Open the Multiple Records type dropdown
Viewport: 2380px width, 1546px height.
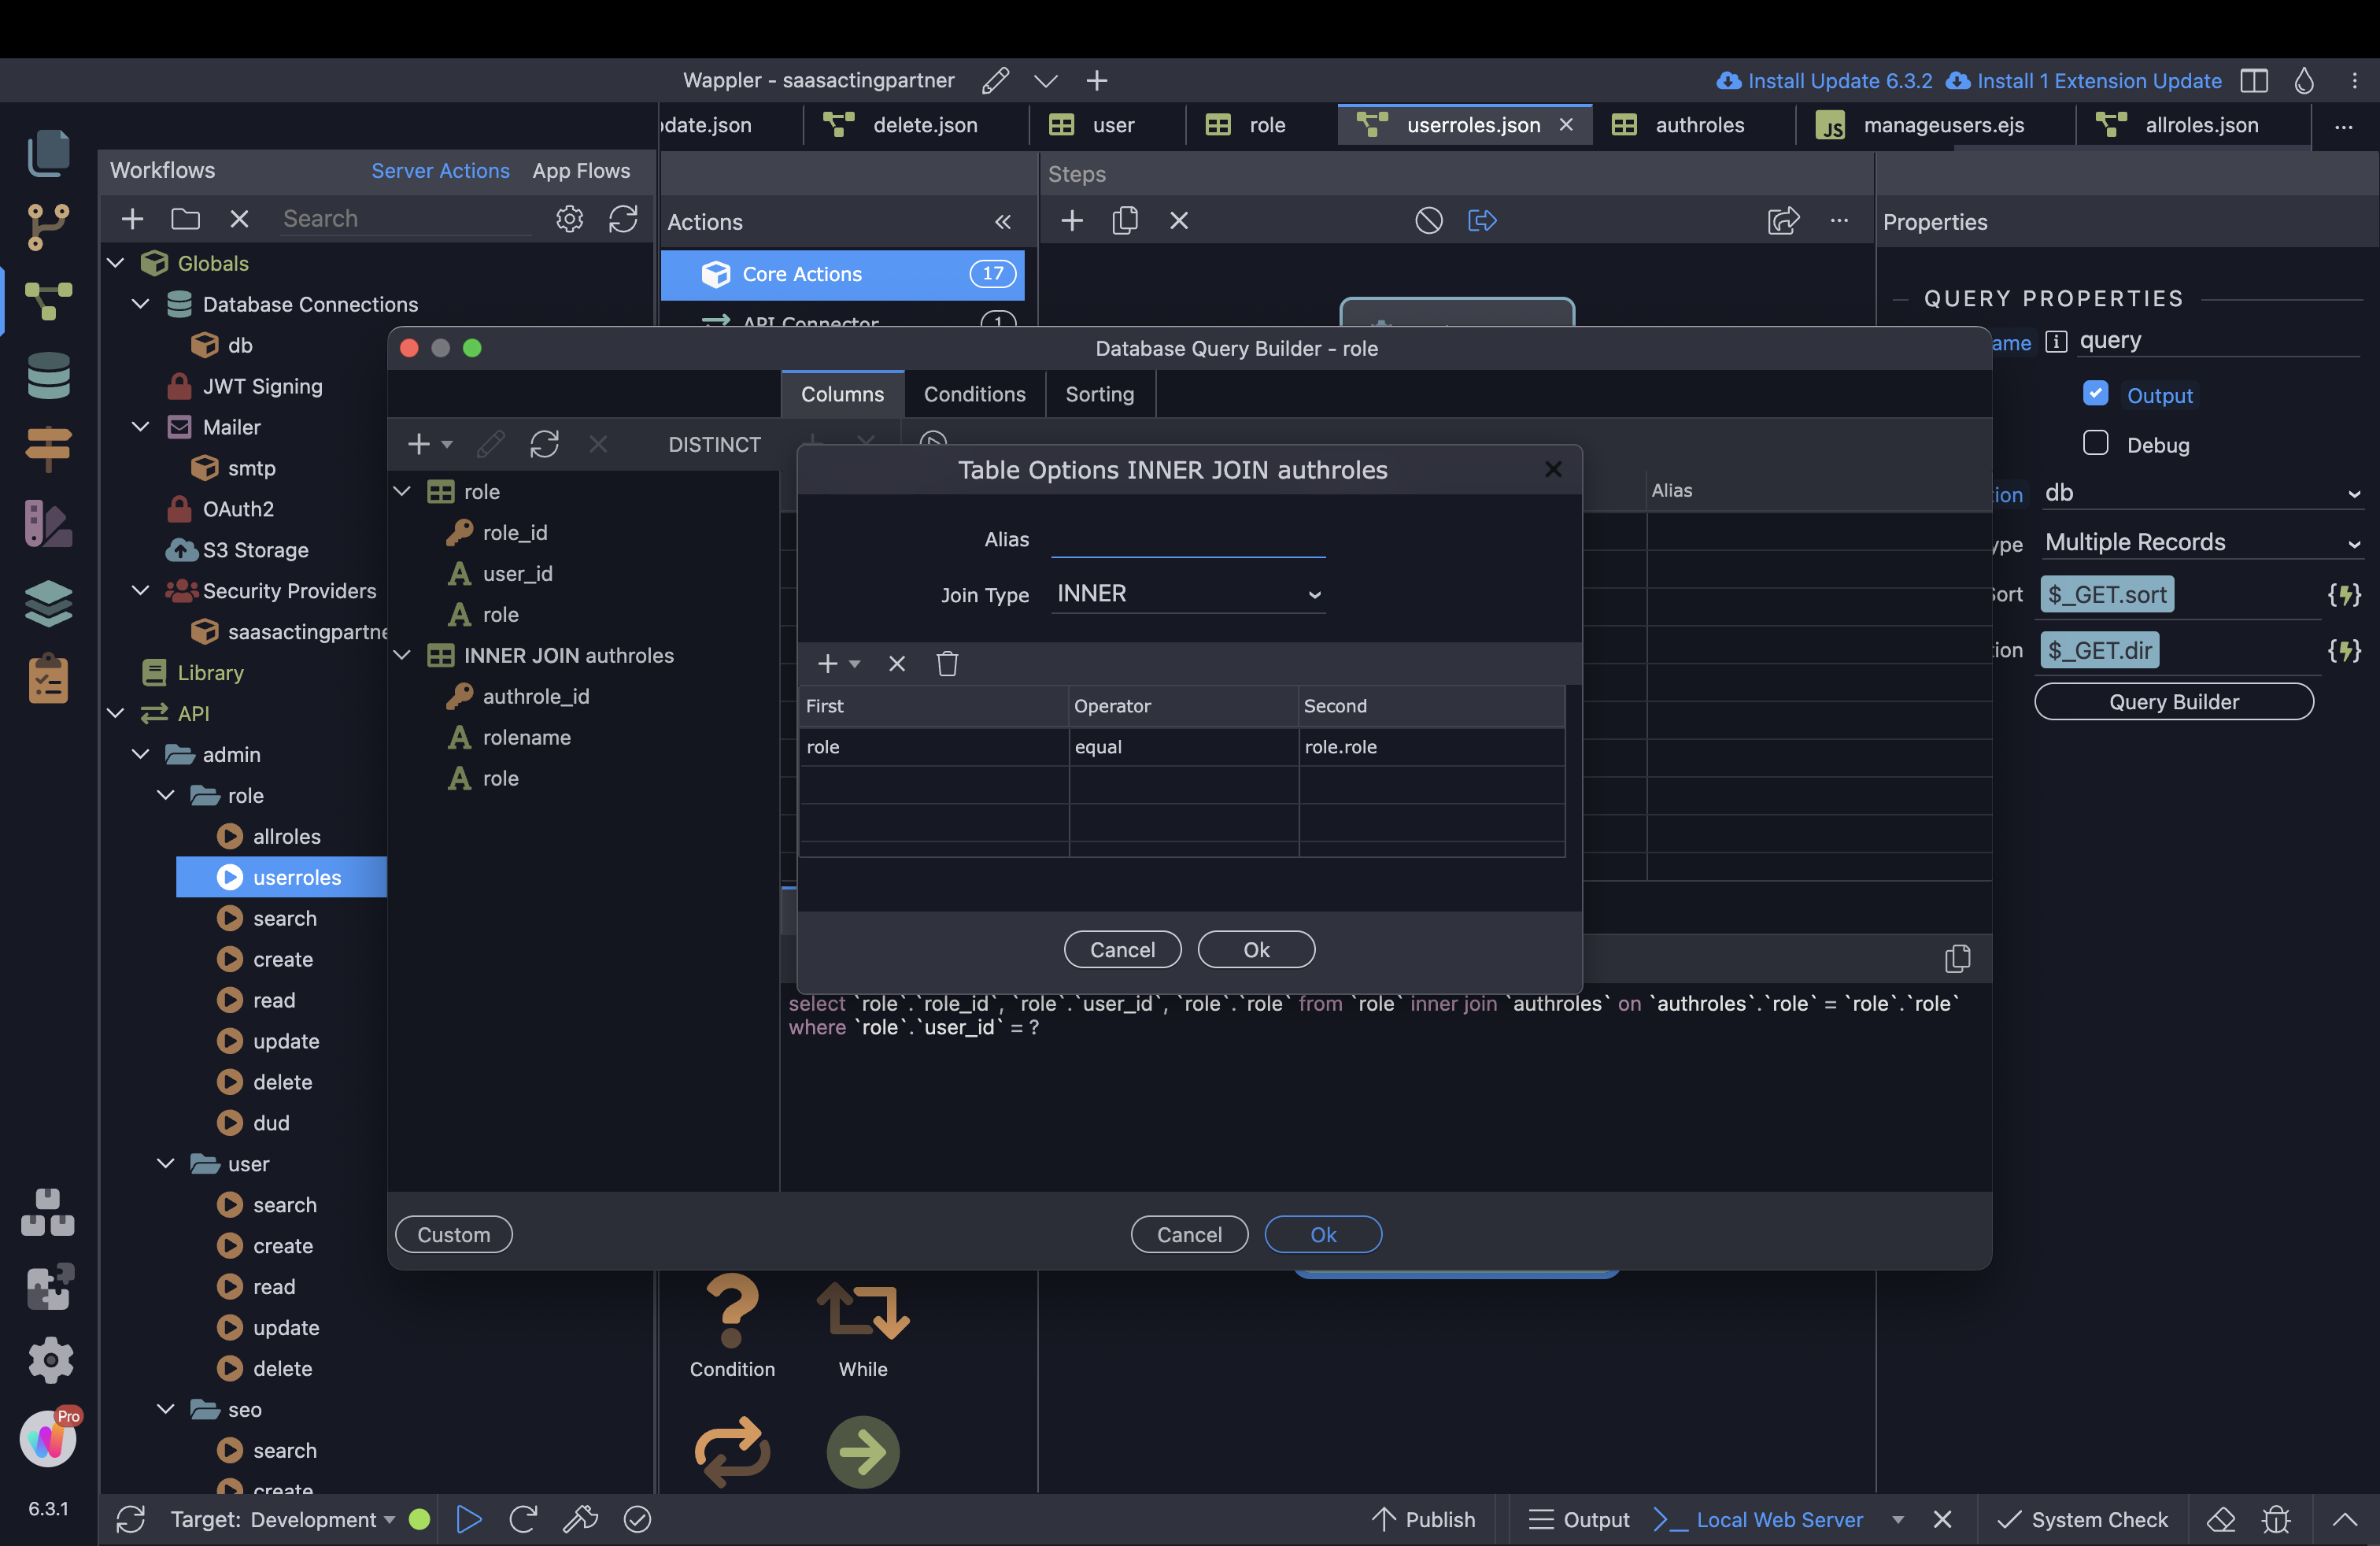2201,543
